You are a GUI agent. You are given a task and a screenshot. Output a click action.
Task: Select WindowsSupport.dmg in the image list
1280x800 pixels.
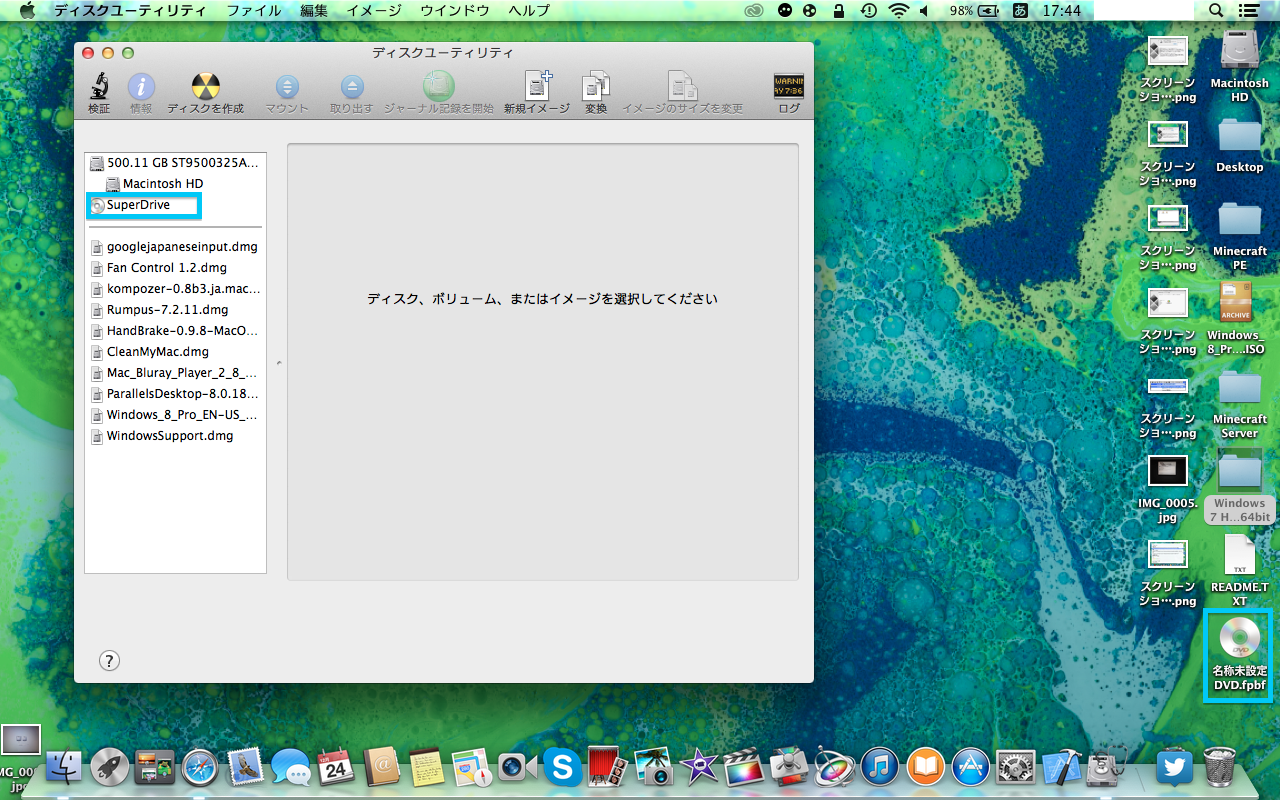(169, 436)
